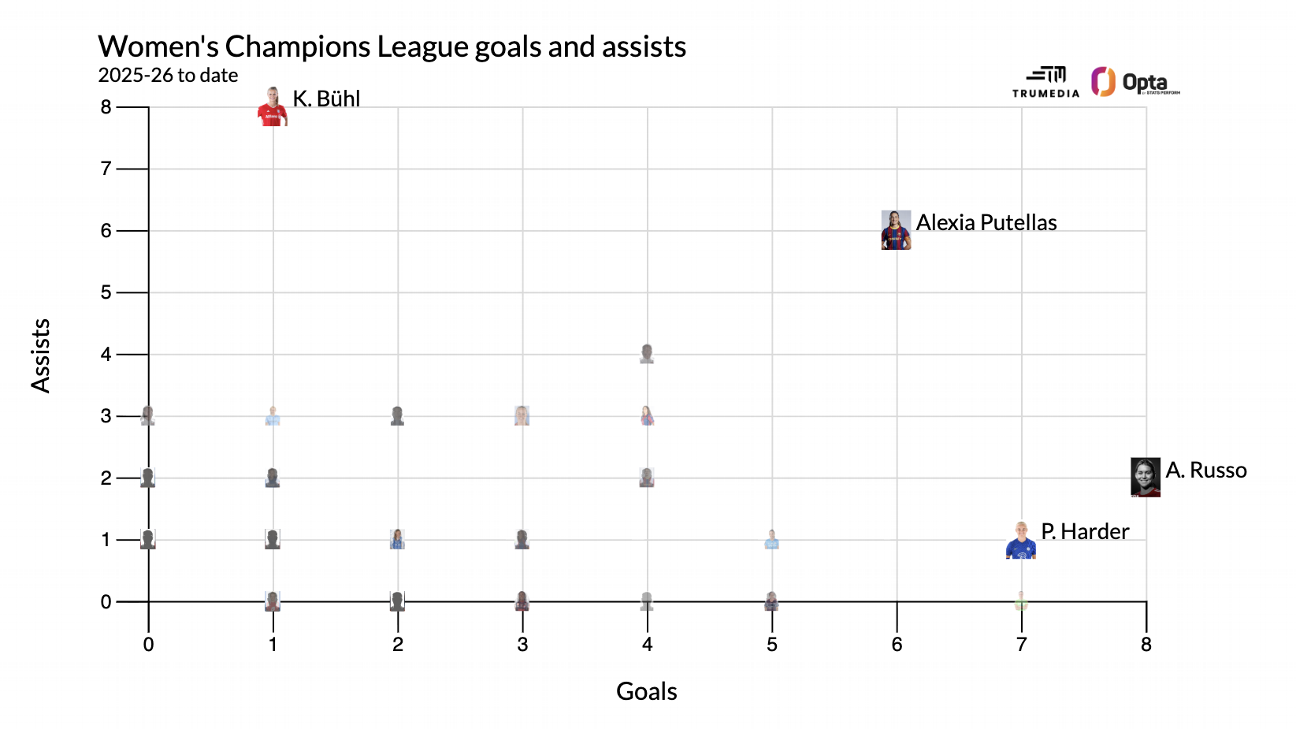
Task: Click the "Assists" y-axis title
Action: (x=41, y=355)
